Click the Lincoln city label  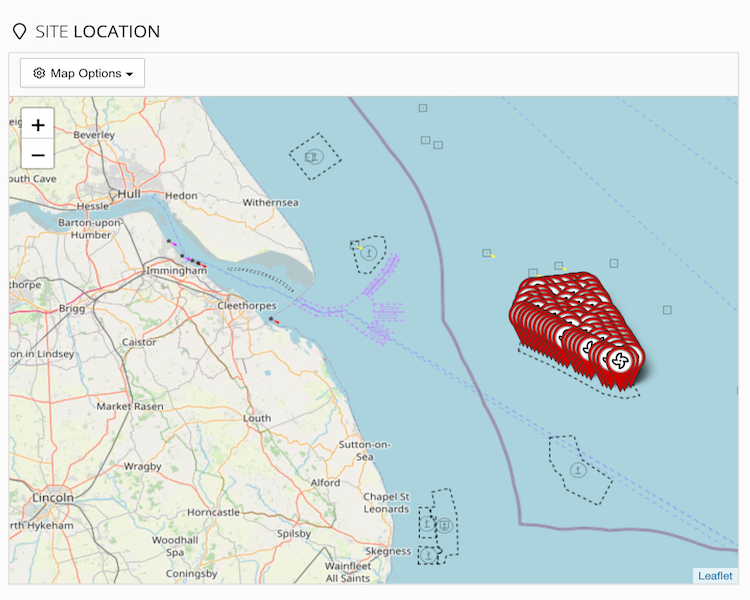(52, 497)
